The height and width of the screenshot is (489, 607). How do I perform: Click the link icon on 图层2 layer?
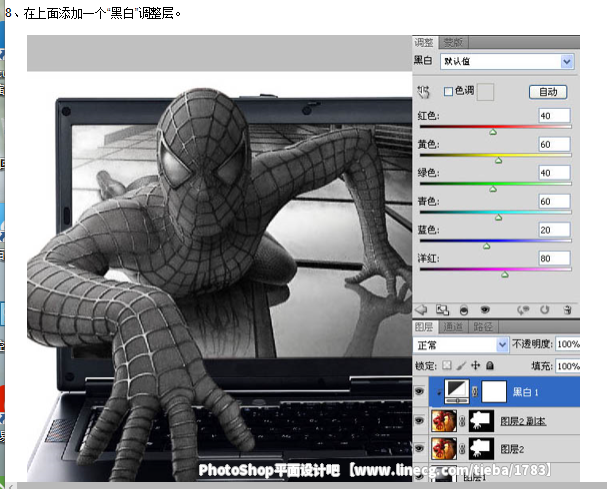tap(462, 449)
